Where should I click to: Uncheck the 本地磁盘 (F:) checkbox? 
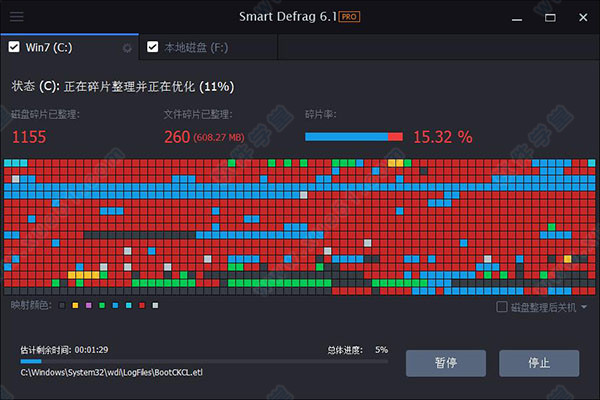pos(153,47)
